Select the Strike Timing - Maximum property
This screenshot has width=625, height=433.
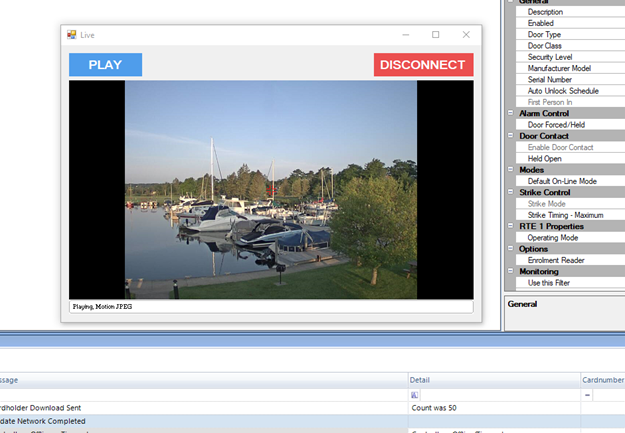570,215
